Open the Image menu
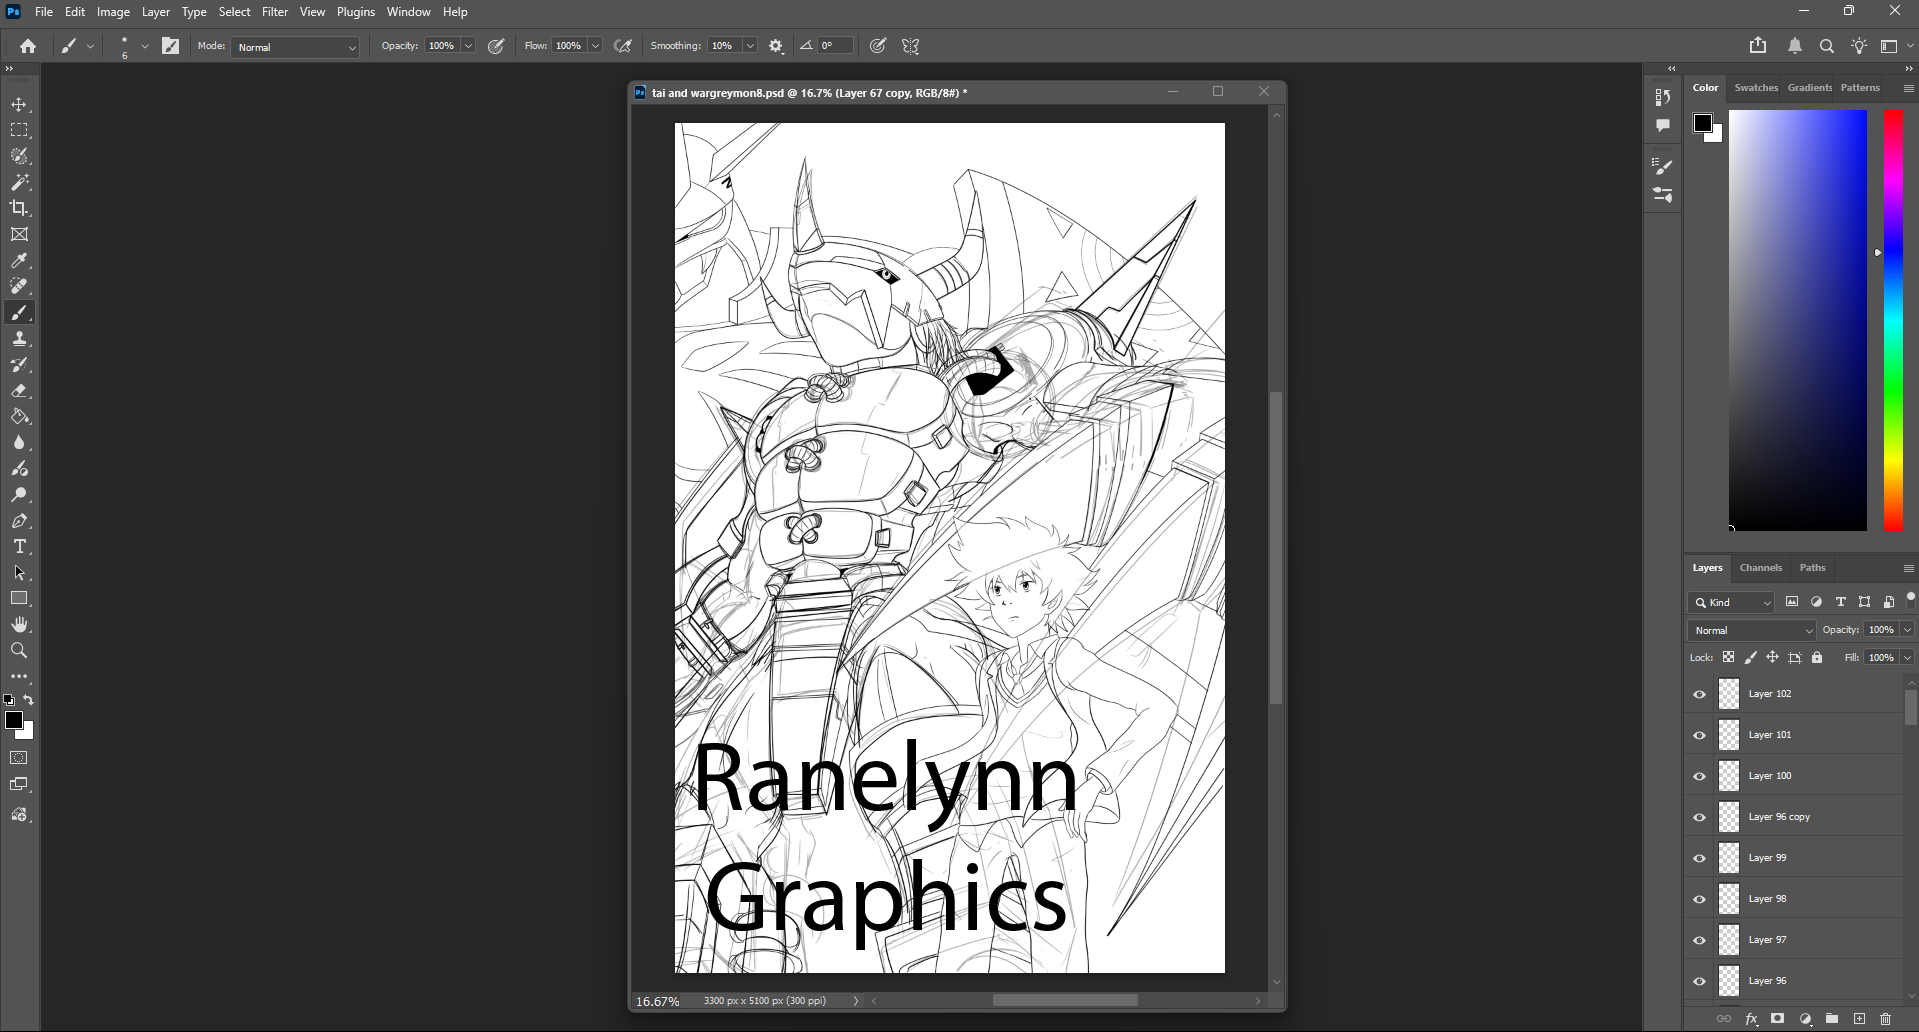Viewport: 1919px width, 1032px height. tap(113, 12)
